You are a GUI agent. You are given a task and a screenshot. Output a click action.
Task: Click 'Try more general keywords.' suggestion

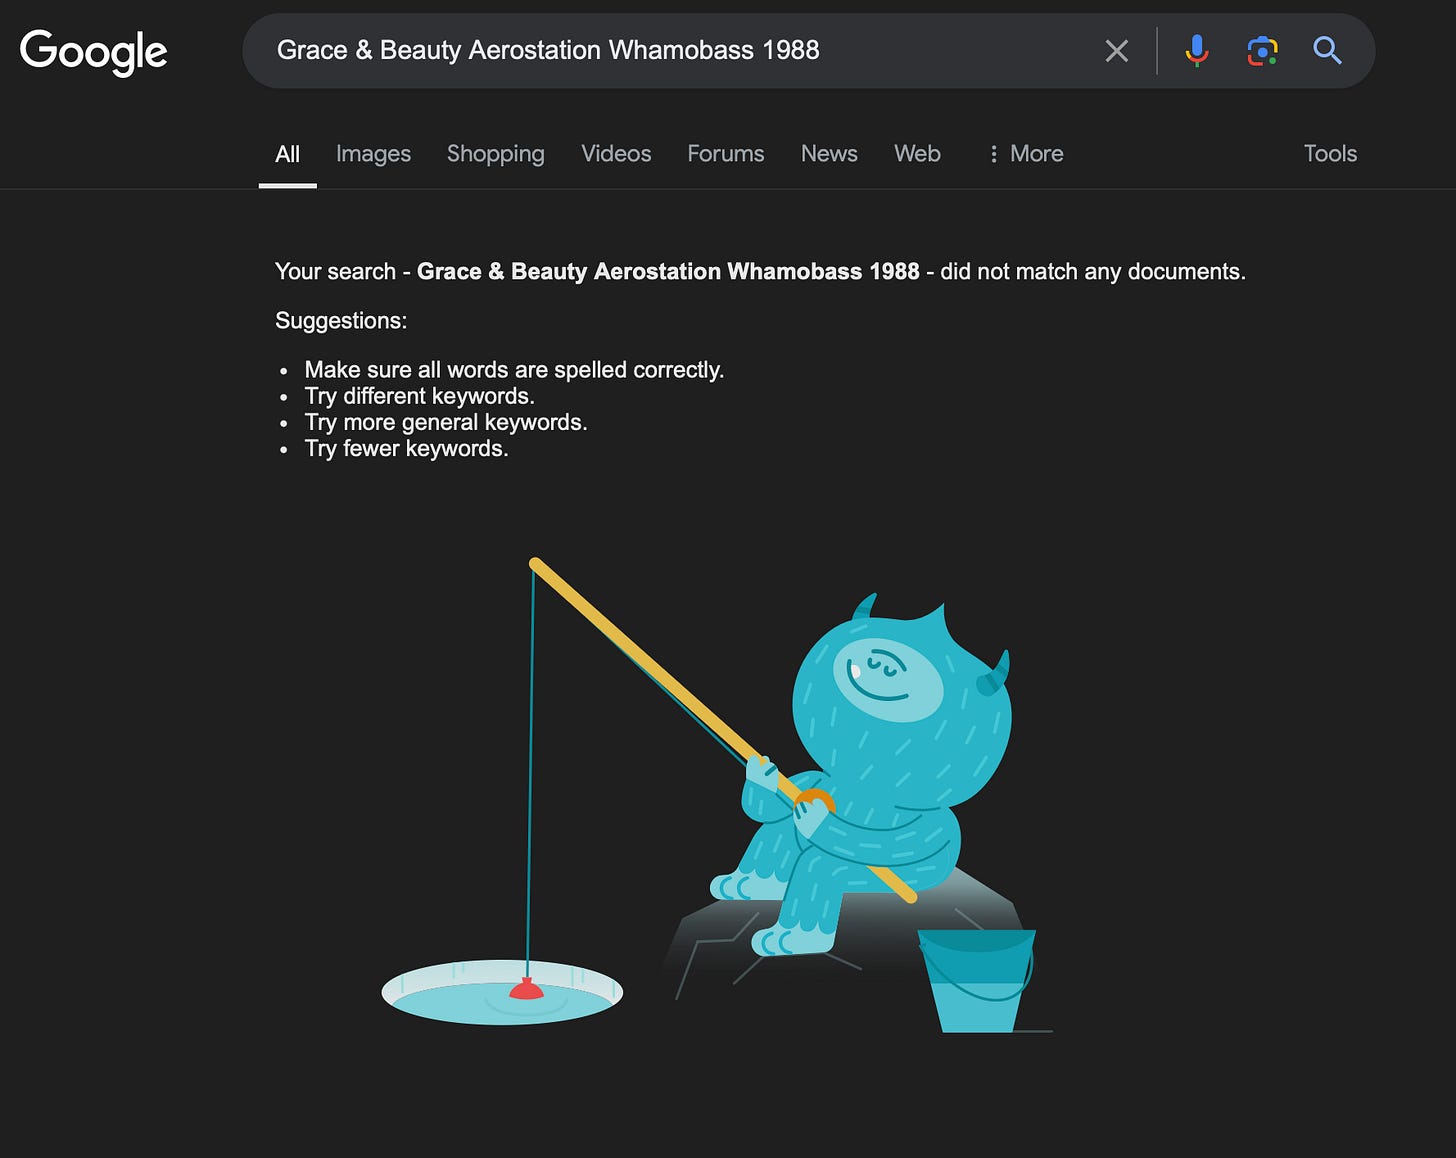click(x=445, y=422)
